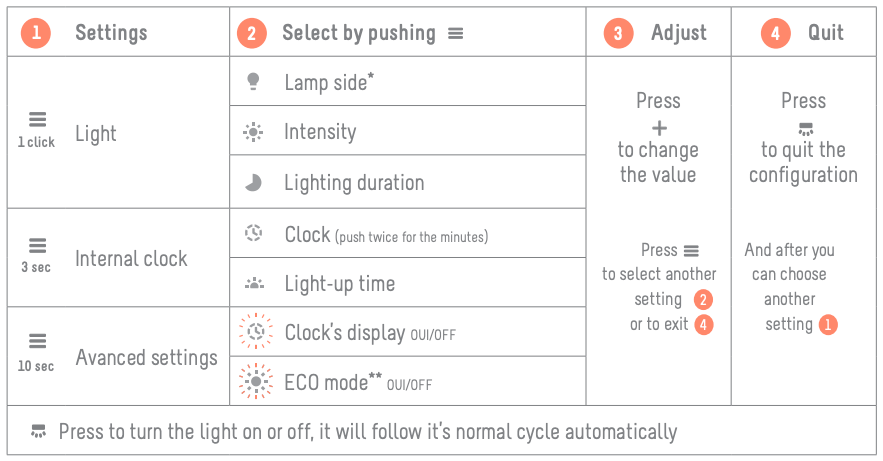Screen dimensions: 883x461
Task: Click the Avanced settings label
Action: (146, 357)
